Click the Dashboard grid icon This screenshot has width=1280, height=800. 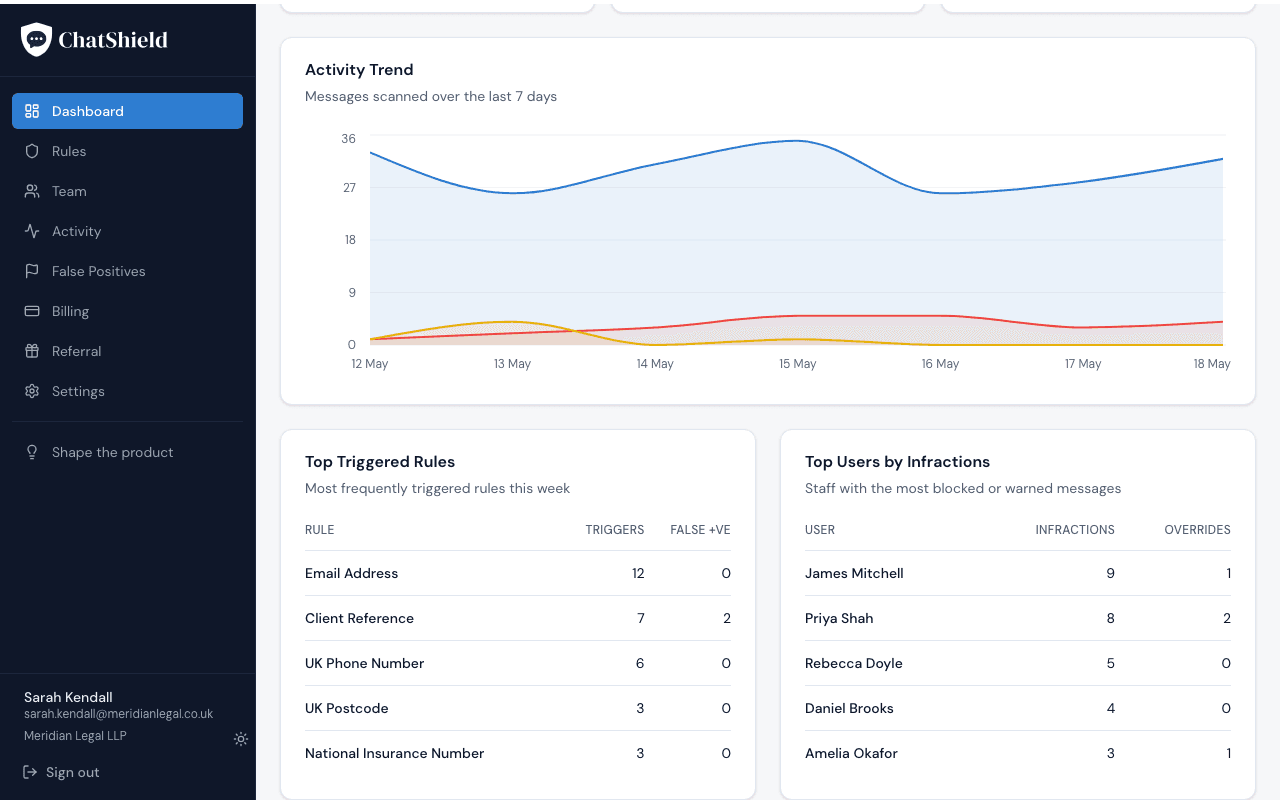coord(32,111)
